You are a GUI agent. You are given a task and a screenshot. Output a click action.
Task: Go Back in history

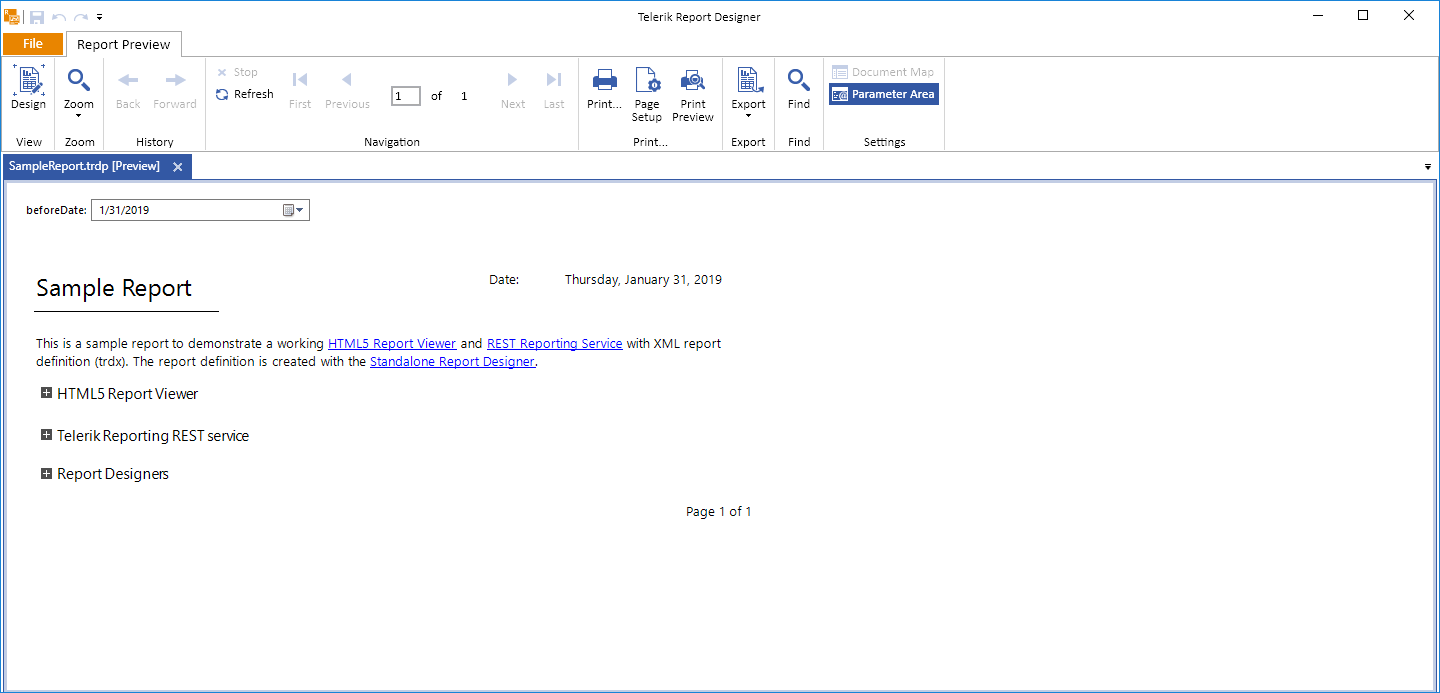click(x=128, y=89)
